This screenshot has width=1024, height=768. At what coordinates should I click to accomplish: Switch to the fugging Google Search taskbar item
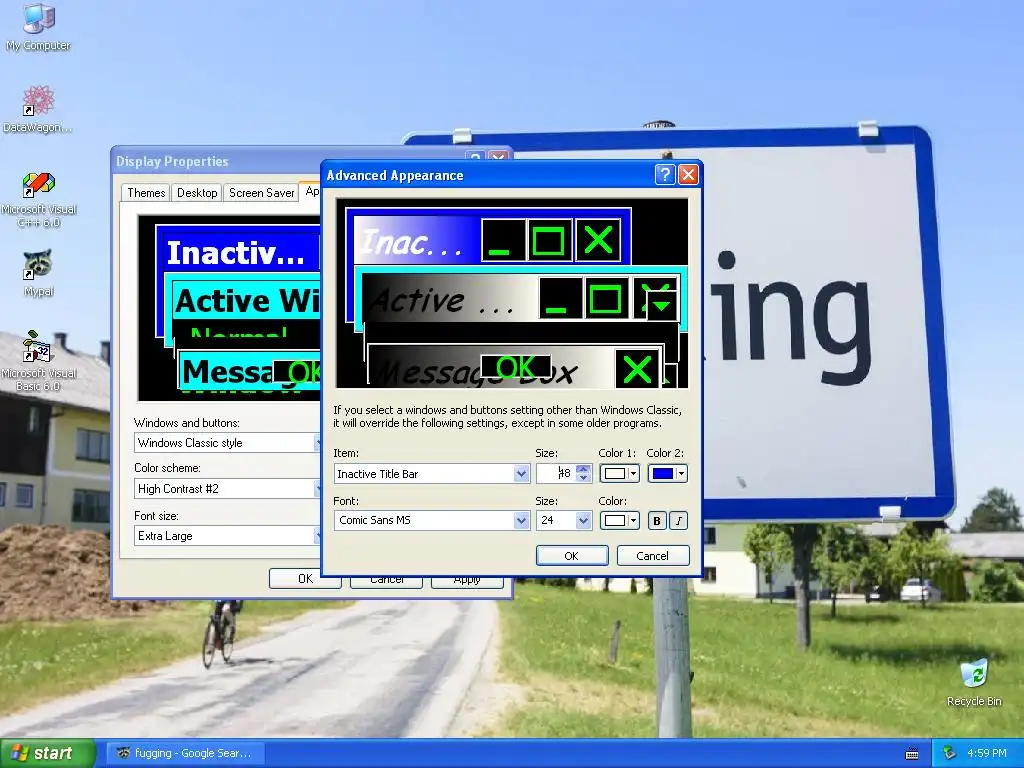187,753
